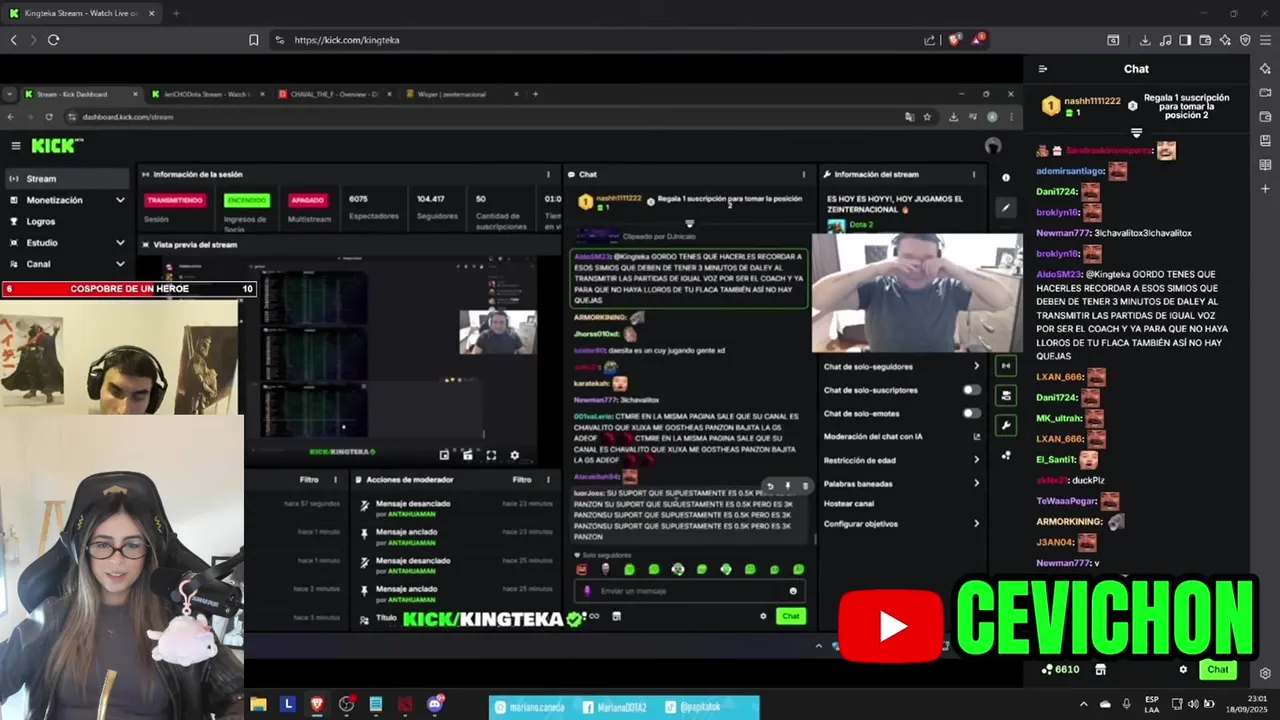
Task: Expand the chat leaderboard arrow
Action: click(x=1136, y=133)
